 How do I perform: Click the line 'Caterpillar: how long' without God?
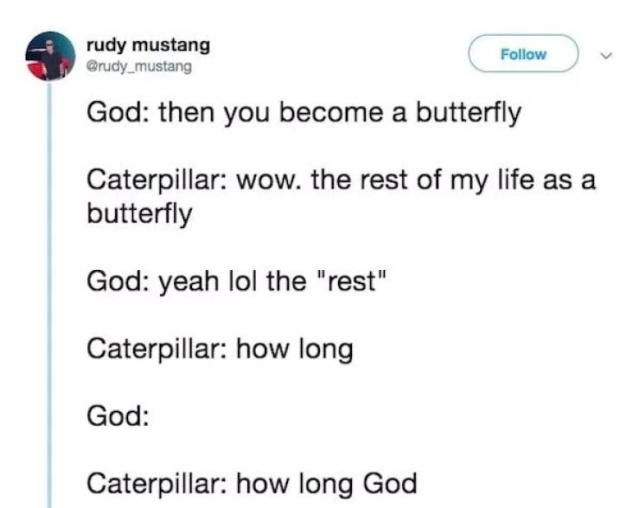click(220, 349)
